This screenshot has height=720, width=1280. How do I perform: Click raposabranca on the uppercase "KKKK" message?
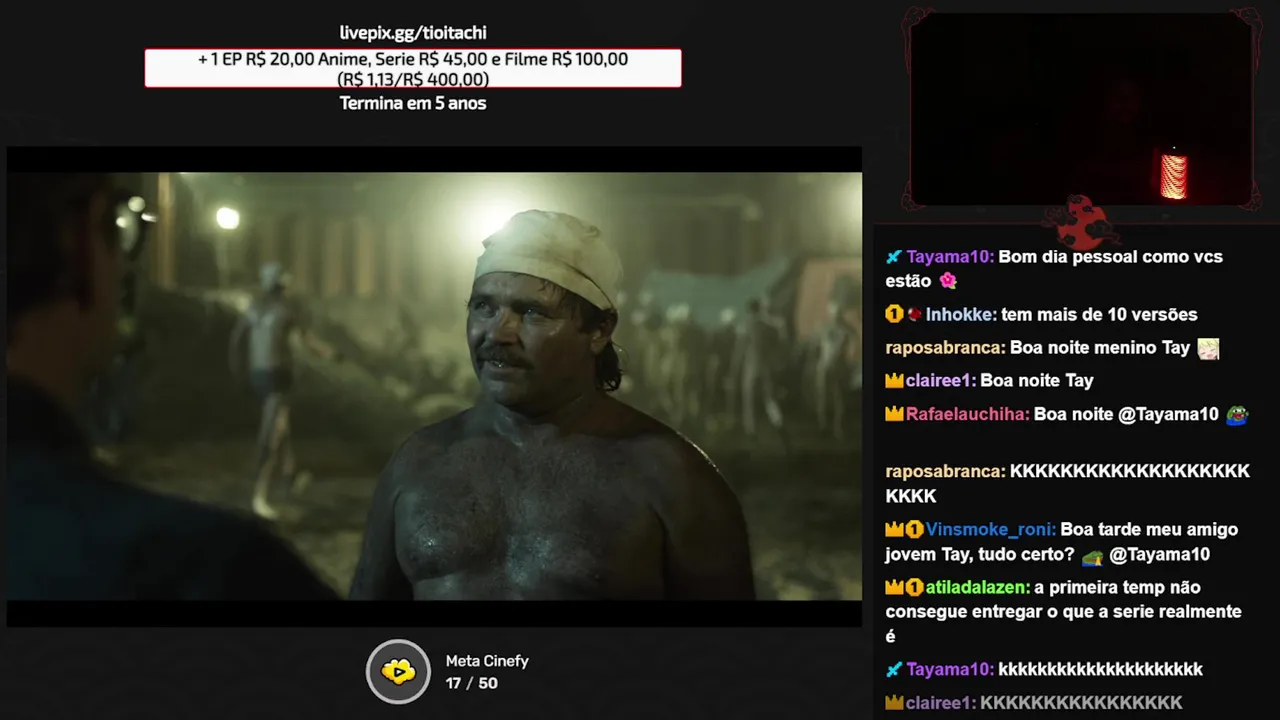[x=945, y=471]
